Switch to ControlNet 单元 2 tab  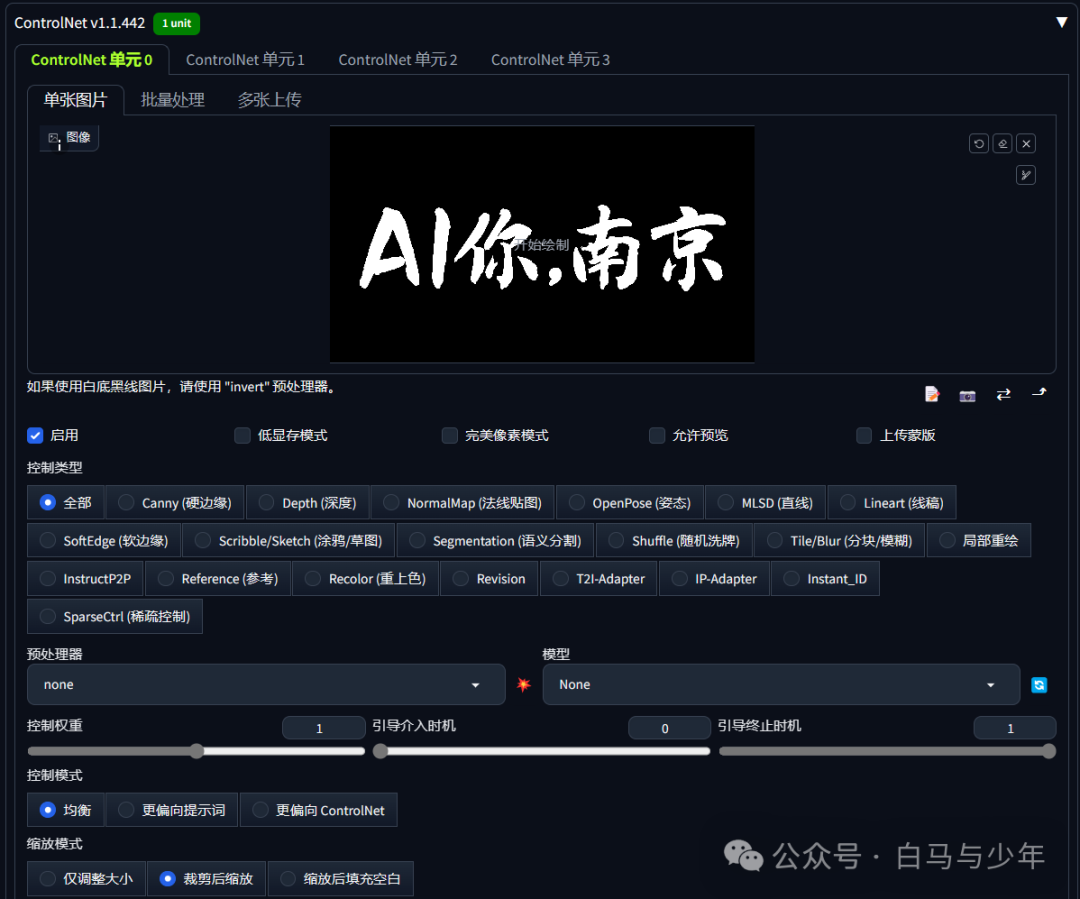pyautogui.click(x=397, y=59)
